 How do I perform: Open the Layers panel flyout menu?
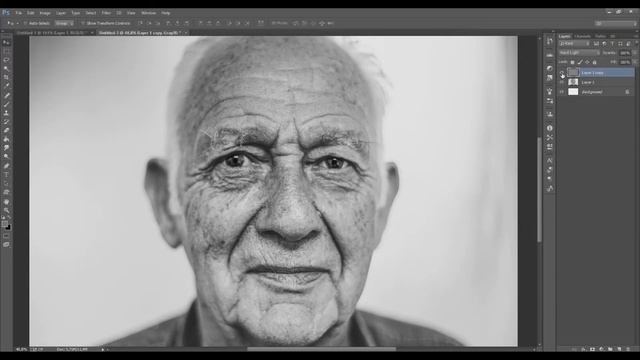(636, 36)
